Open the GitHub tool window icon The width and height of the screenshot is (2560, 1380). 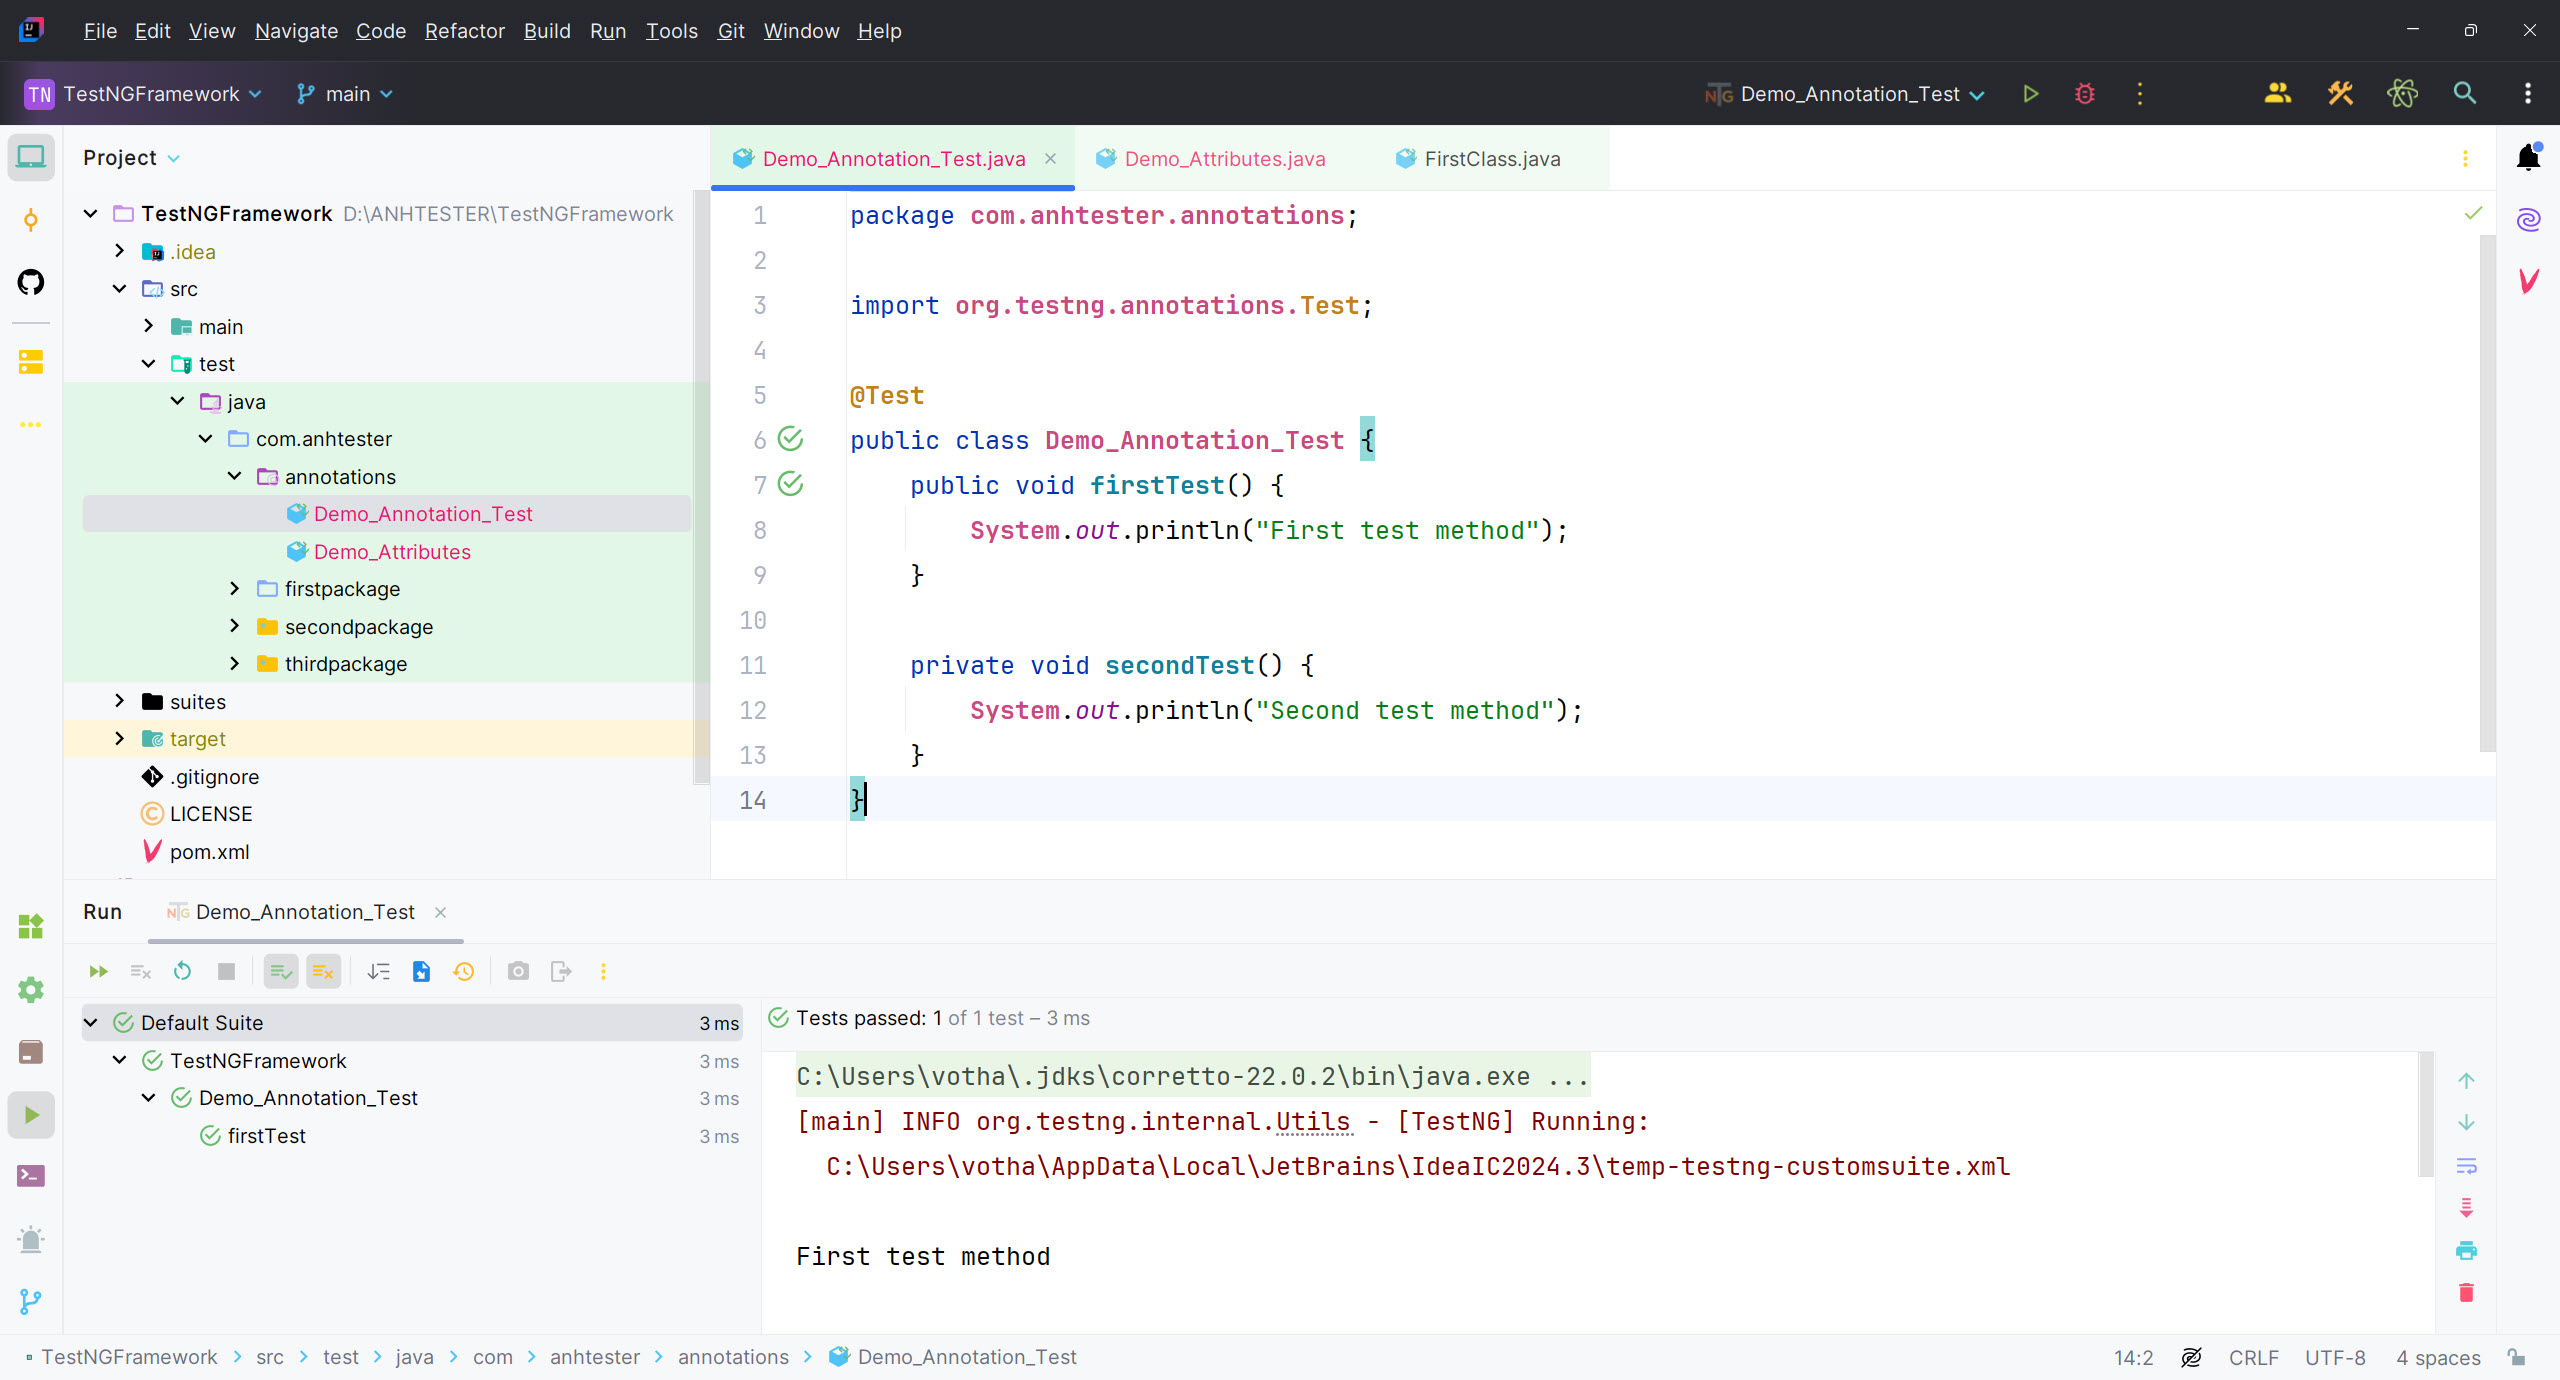pyautogui.click(x=31, y=282)
